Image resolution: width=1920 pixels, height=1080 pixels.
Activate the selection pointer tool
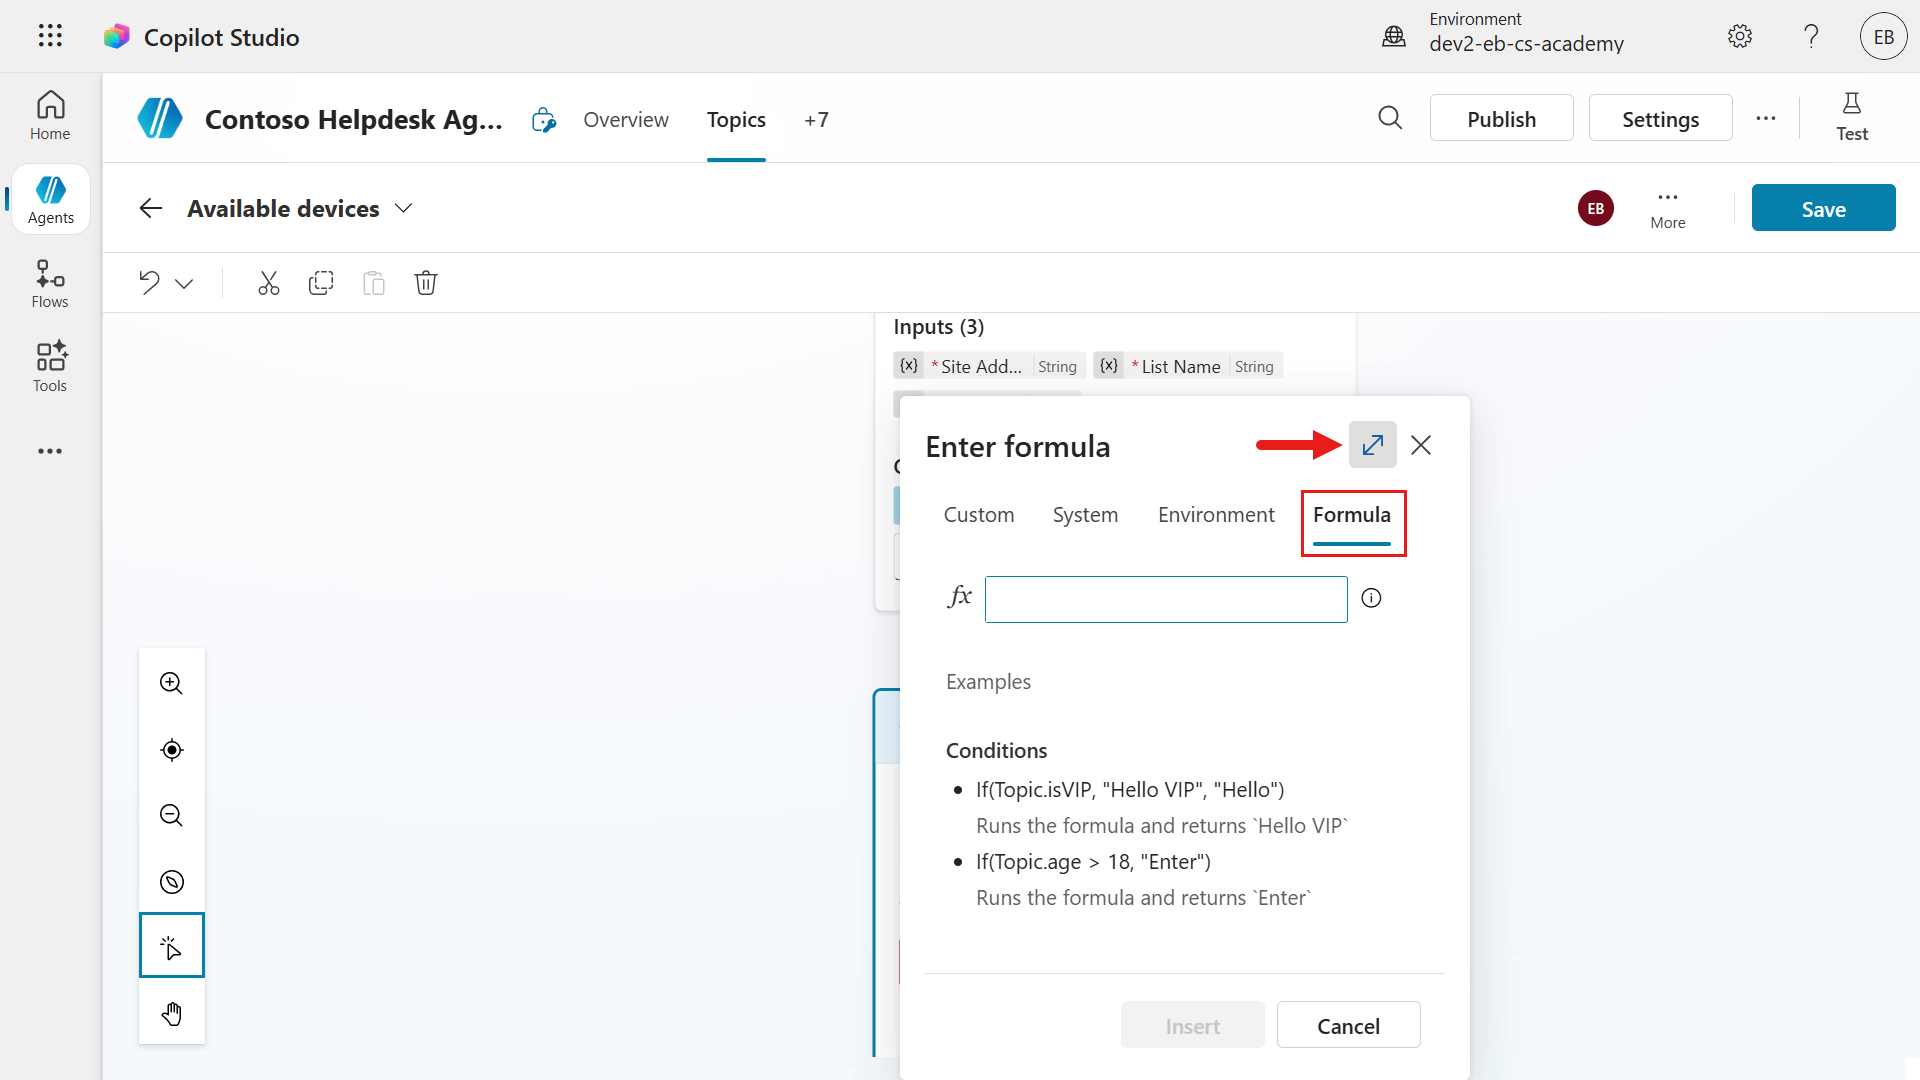point(172,945)
